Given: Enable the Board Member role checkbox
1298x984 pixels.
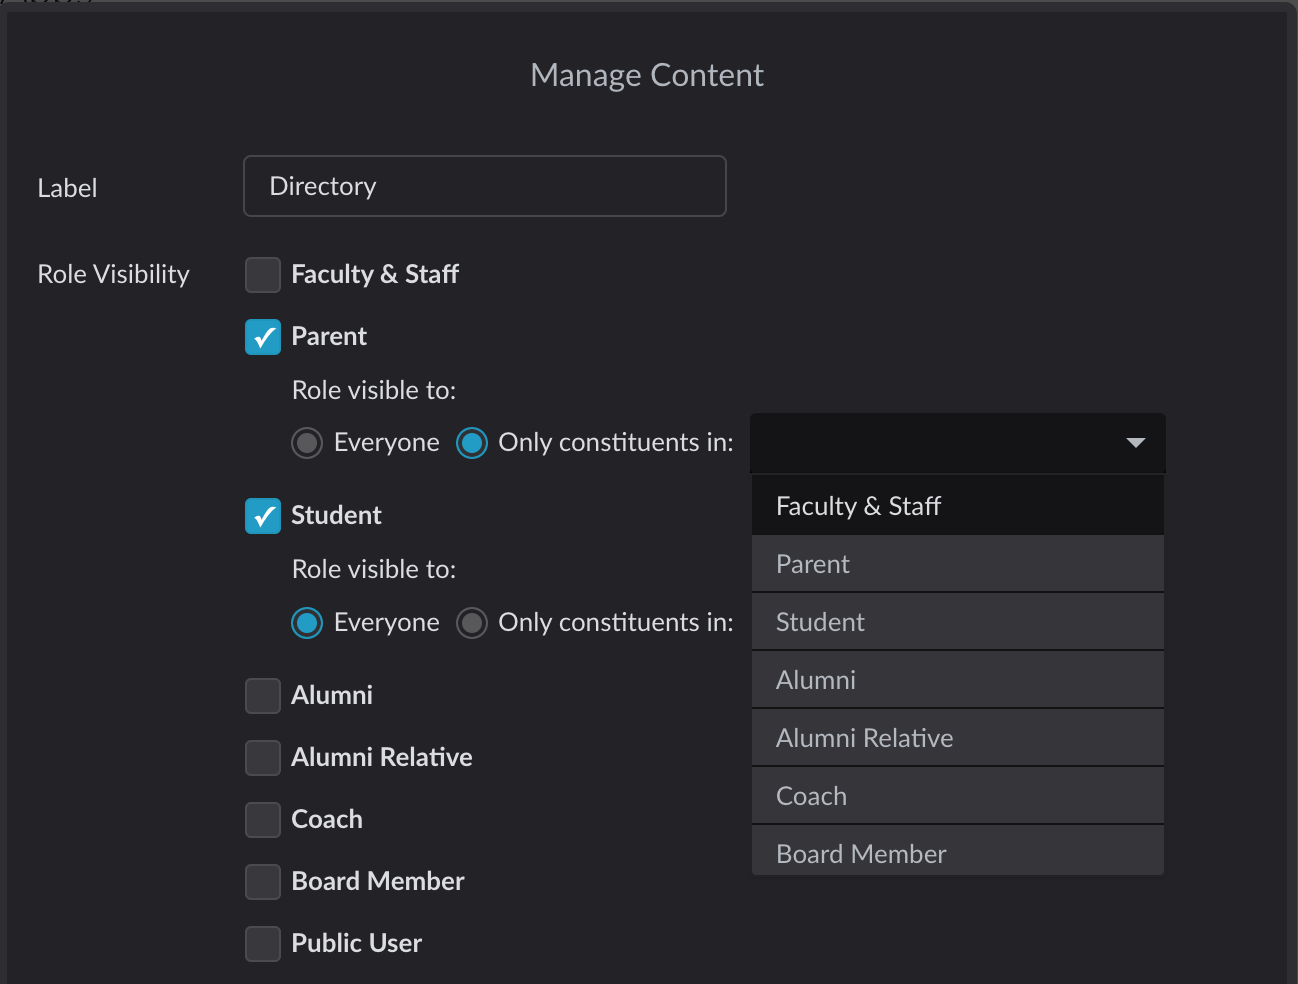Looking at the screenshot, I should [x=263, y=882].
